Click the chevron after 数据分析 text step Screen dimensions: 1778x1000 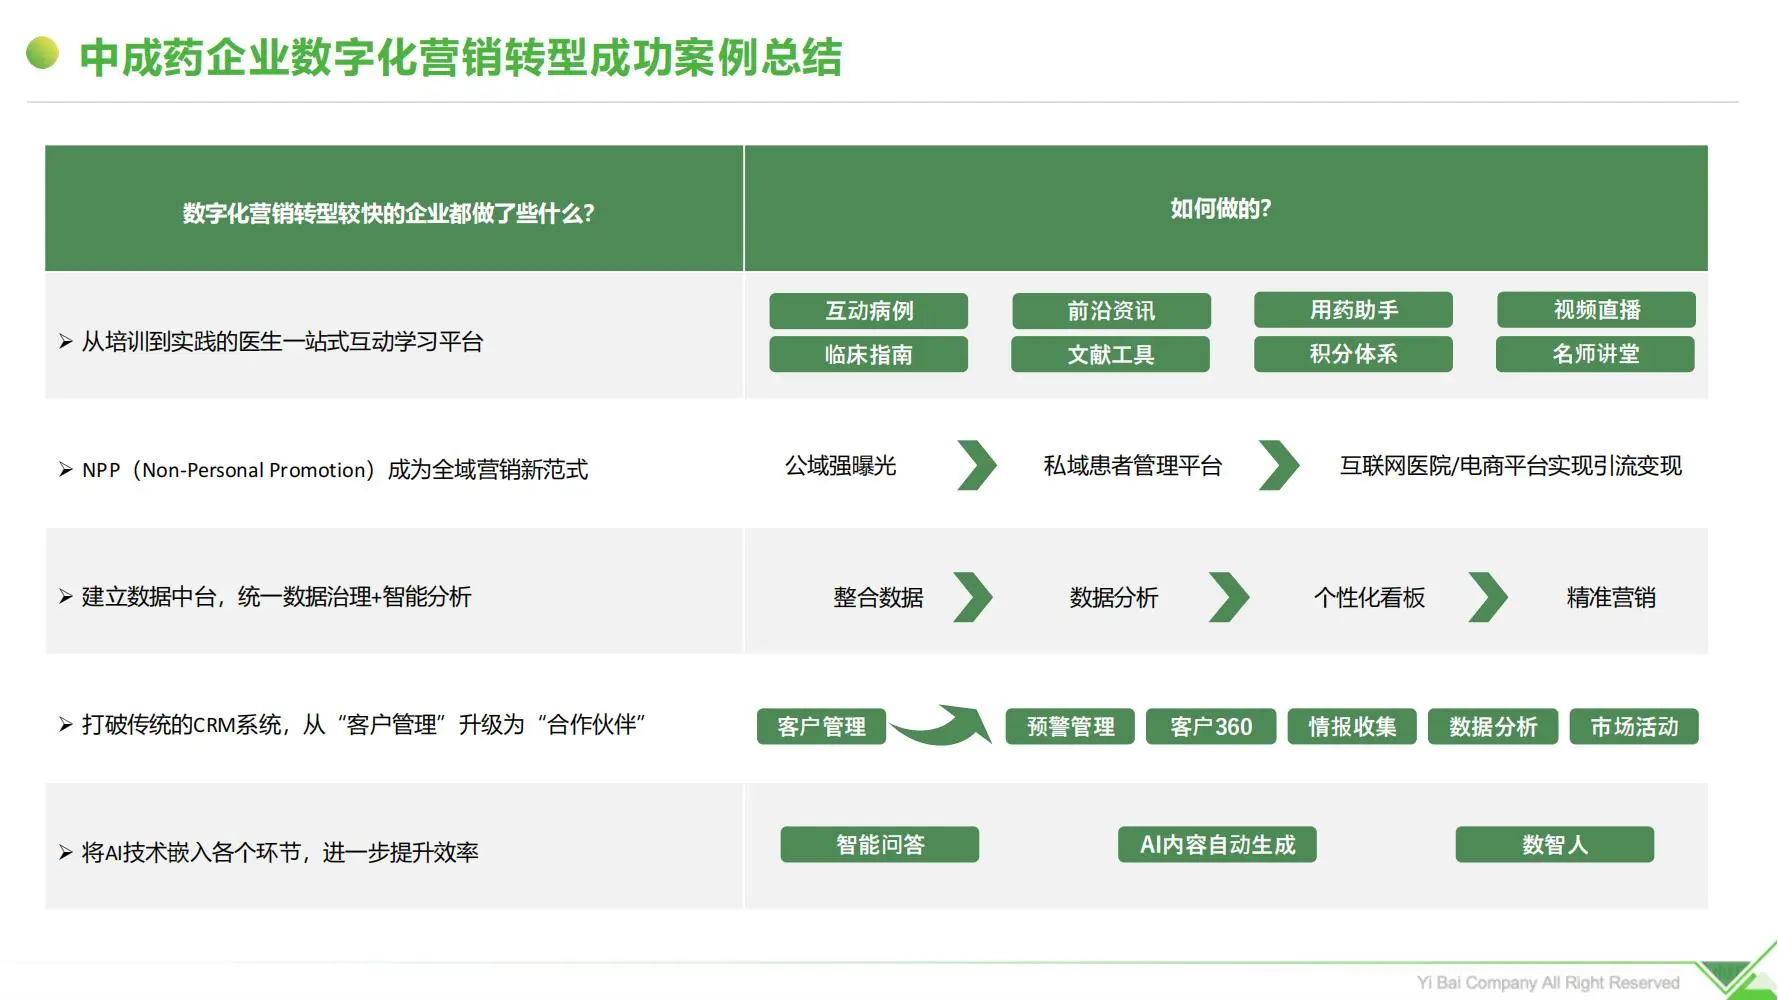(1229, 597)
